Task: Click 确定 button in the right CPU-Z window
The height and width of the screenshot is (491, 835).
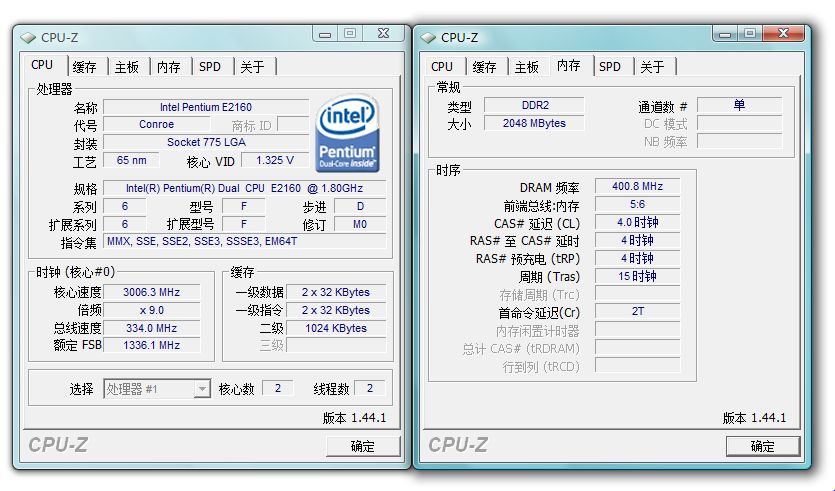Action: [x=763, y=446]
